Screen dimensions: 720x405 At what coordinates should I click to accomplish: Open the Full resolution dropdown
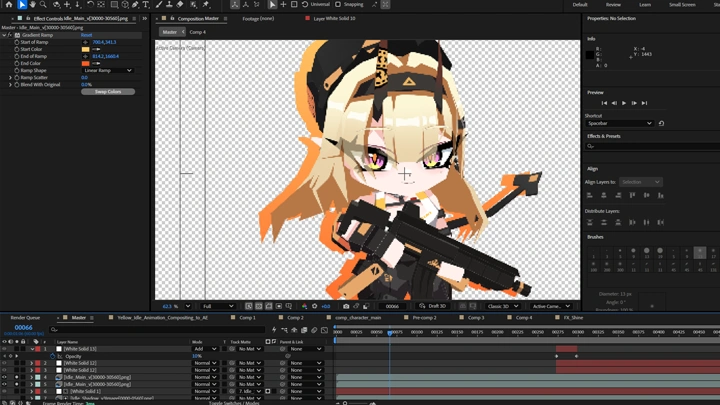tap(218, 306)
